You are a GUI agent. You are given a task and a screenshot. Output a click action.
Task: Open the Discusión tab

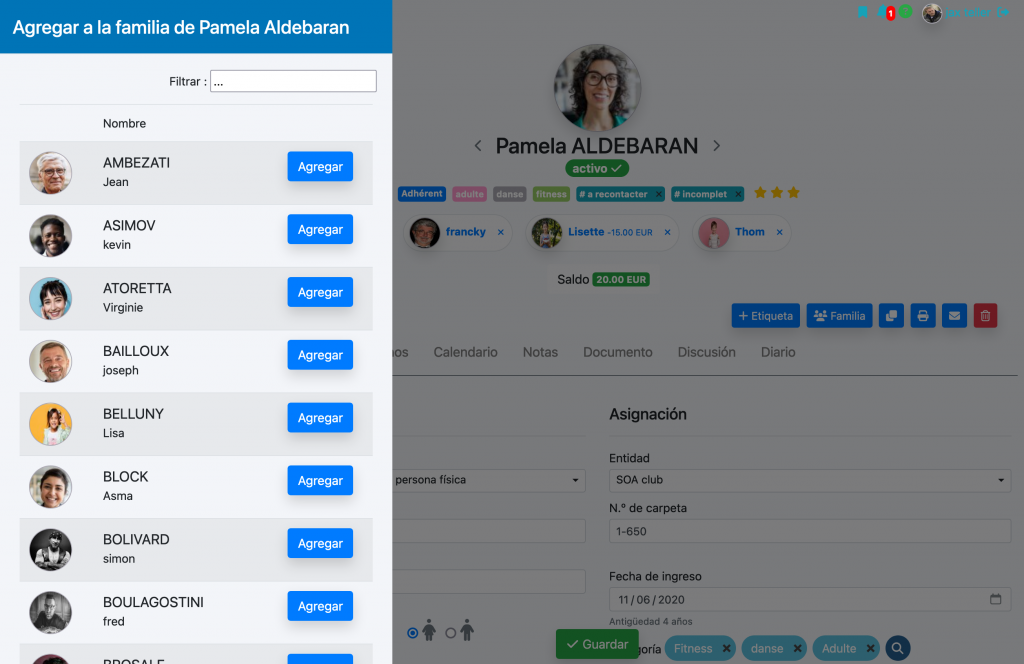pos(707,352)
